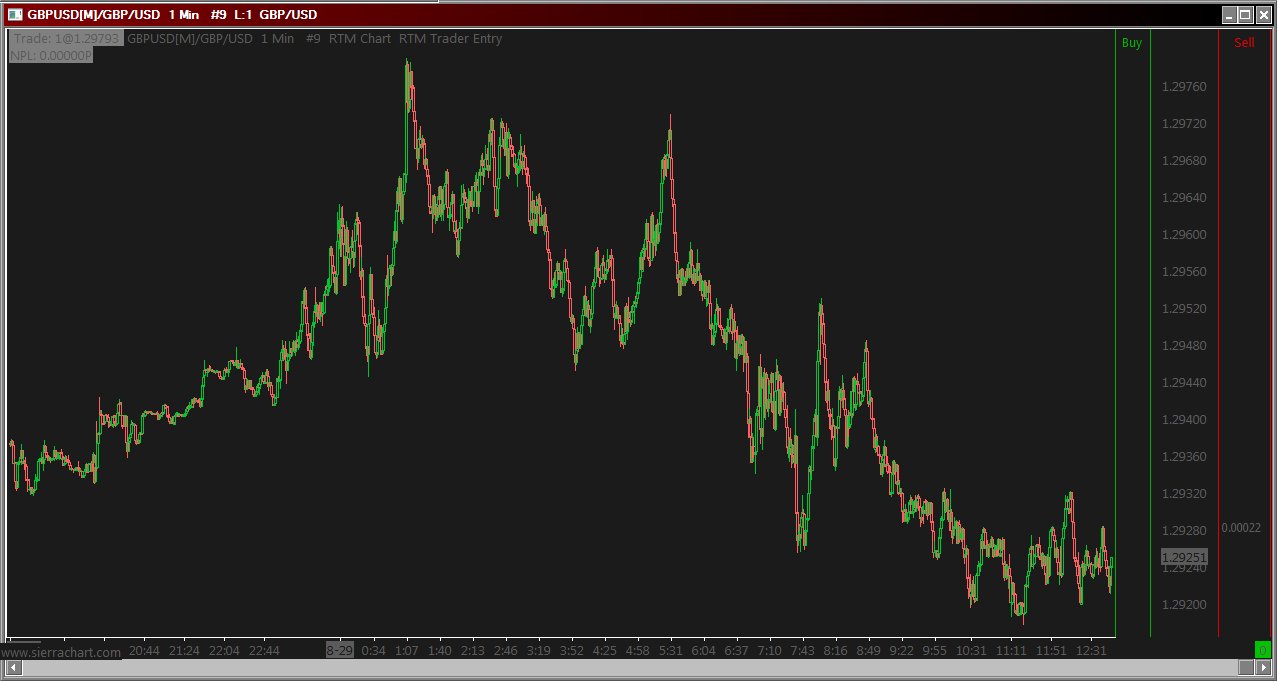Click the green 0 position box

(1263, 651)
